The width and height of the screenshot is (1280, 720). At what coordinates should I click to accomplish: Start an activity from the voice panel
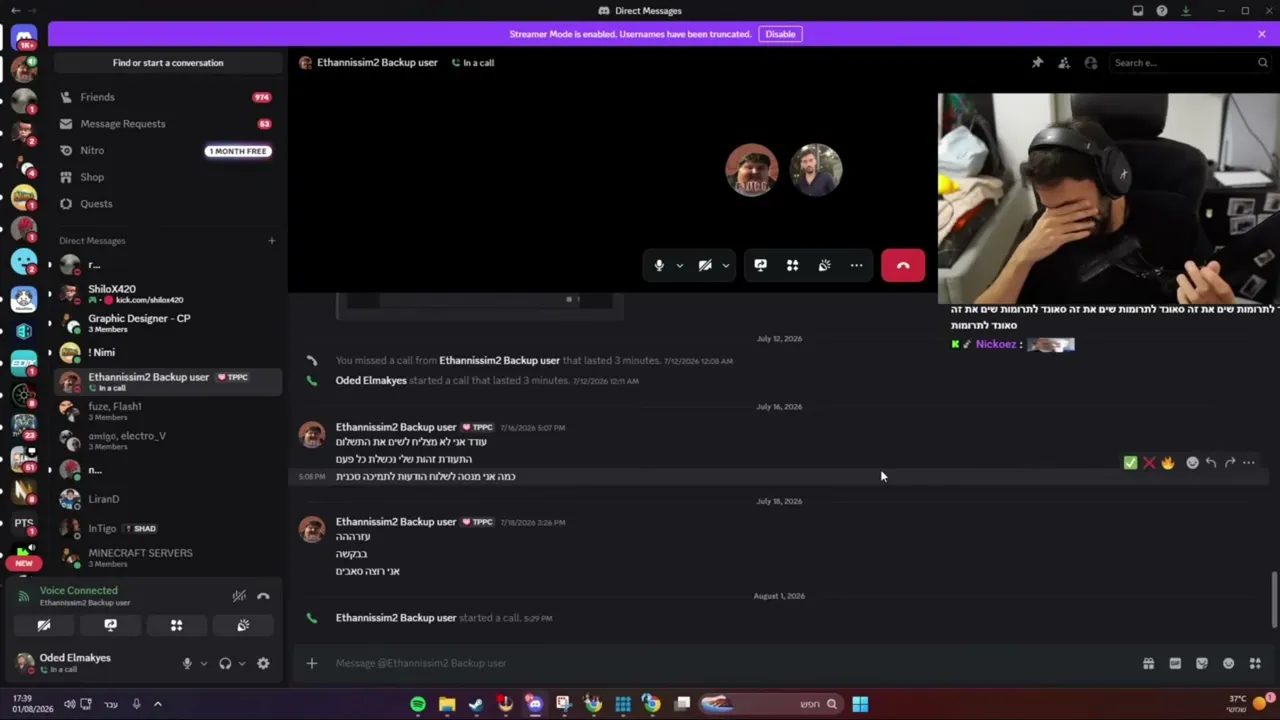(176, 625)
